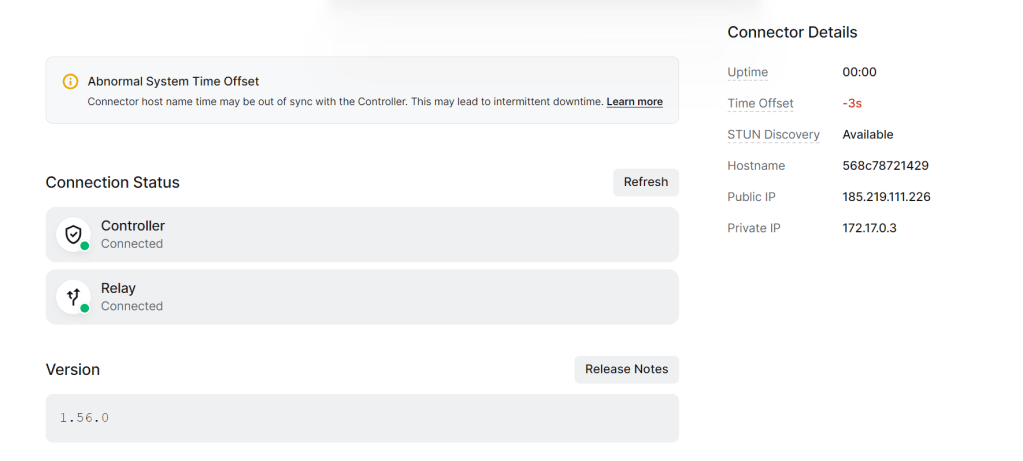This screenshot has height=461, width=1023.
Task: Click the Controller shield icon
Action: pyautogui.click(x=73, y=234)
